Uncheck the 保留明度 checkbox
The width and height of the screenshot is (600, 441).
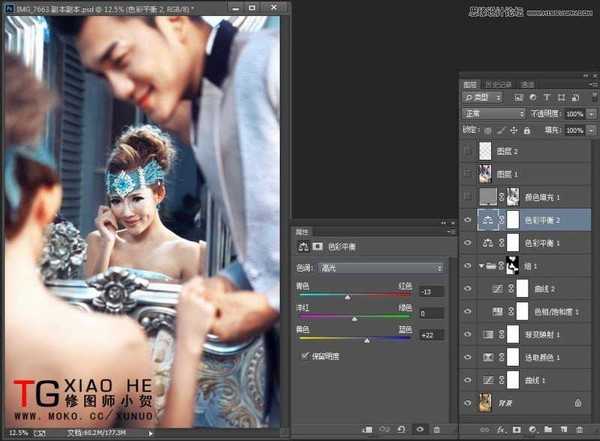(x=305, y=355)
